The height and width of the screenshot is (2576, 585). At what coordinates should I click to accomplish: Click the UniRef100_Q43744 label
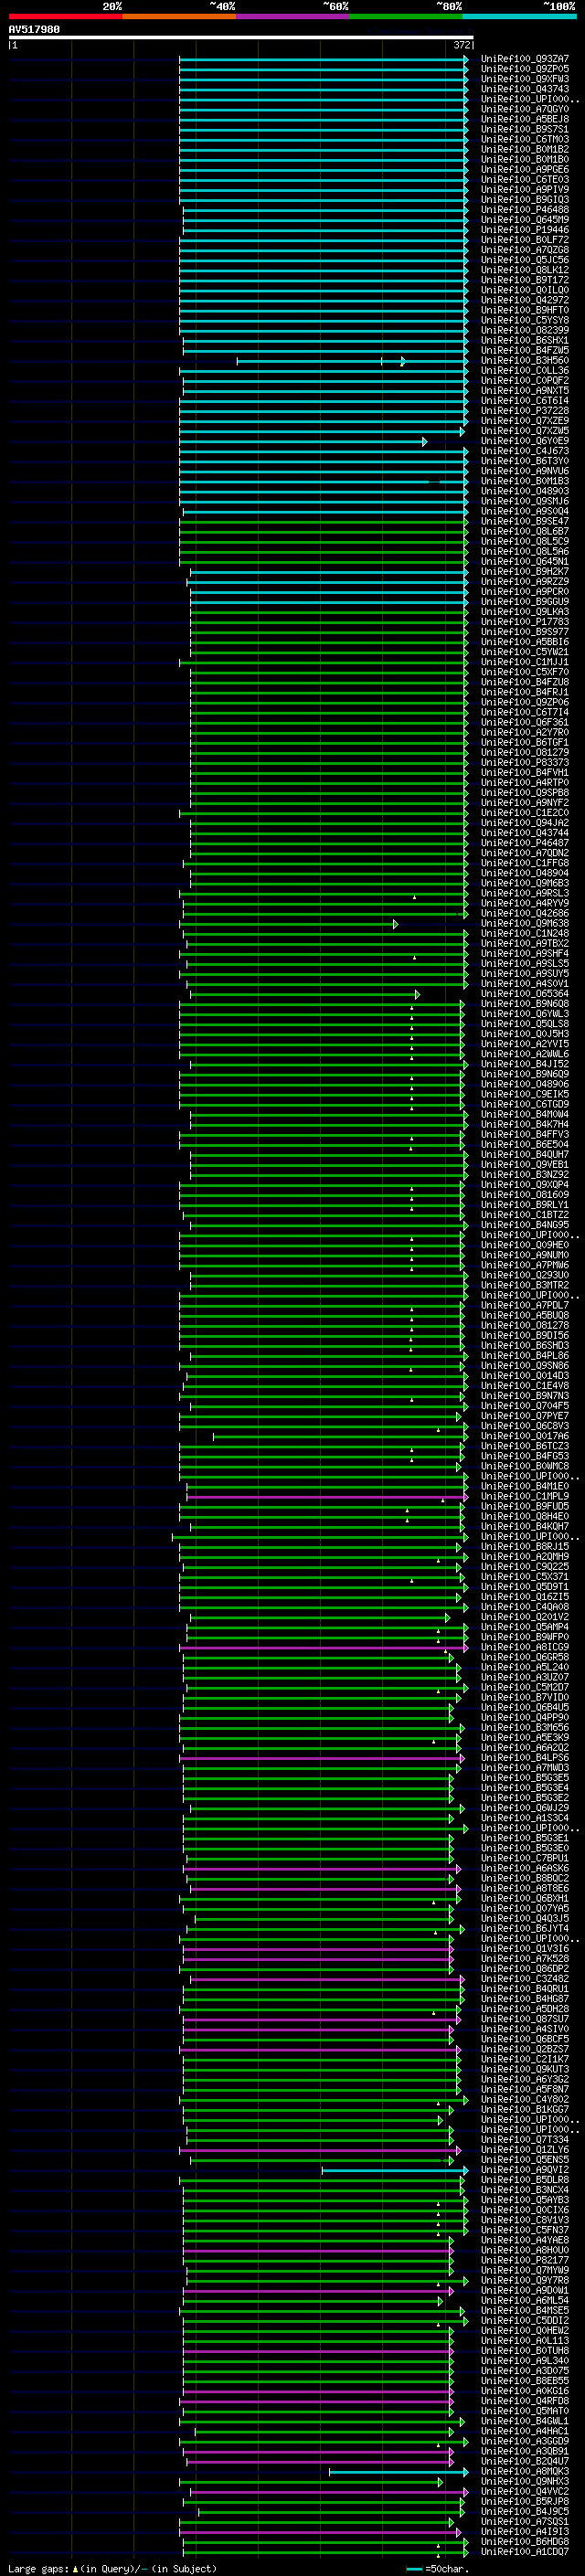525,833
